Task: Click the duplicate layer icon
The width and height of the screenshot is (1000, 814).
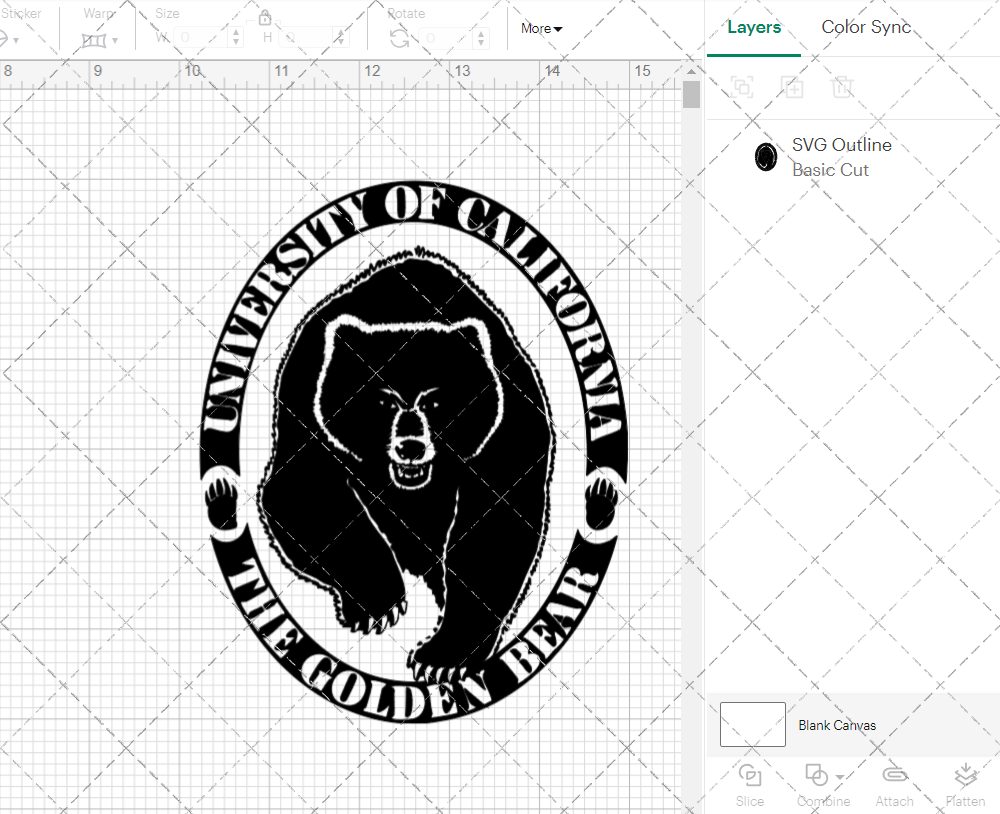Action: tap(742, 87)
